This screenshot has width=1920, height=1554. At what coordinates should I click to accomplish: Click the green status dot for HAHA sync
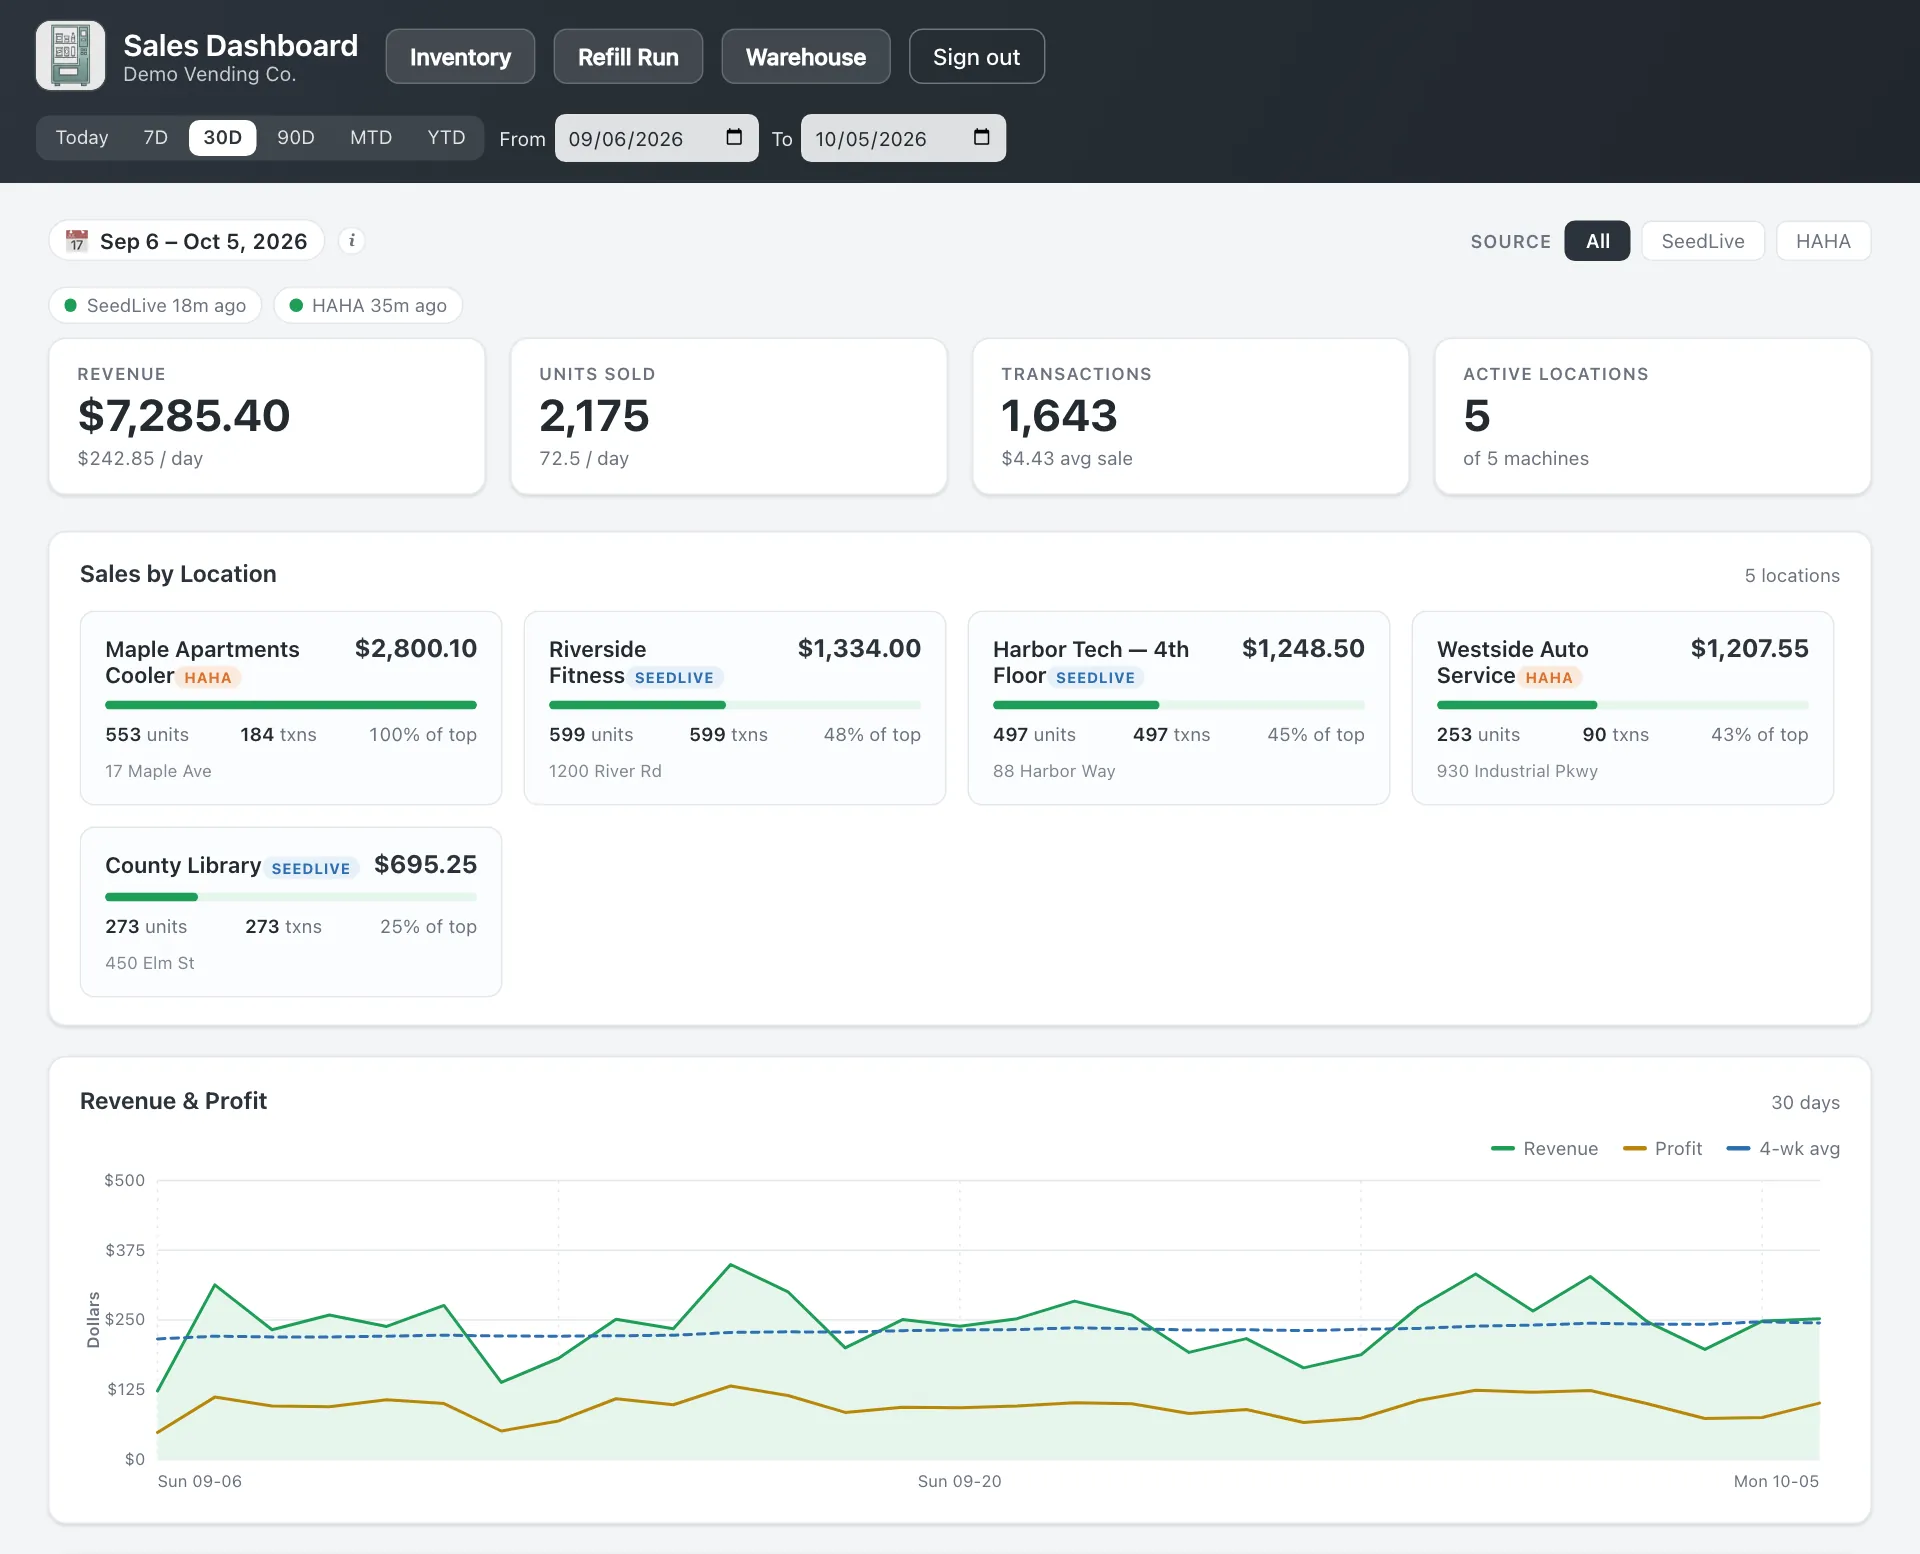pos(296,305)
